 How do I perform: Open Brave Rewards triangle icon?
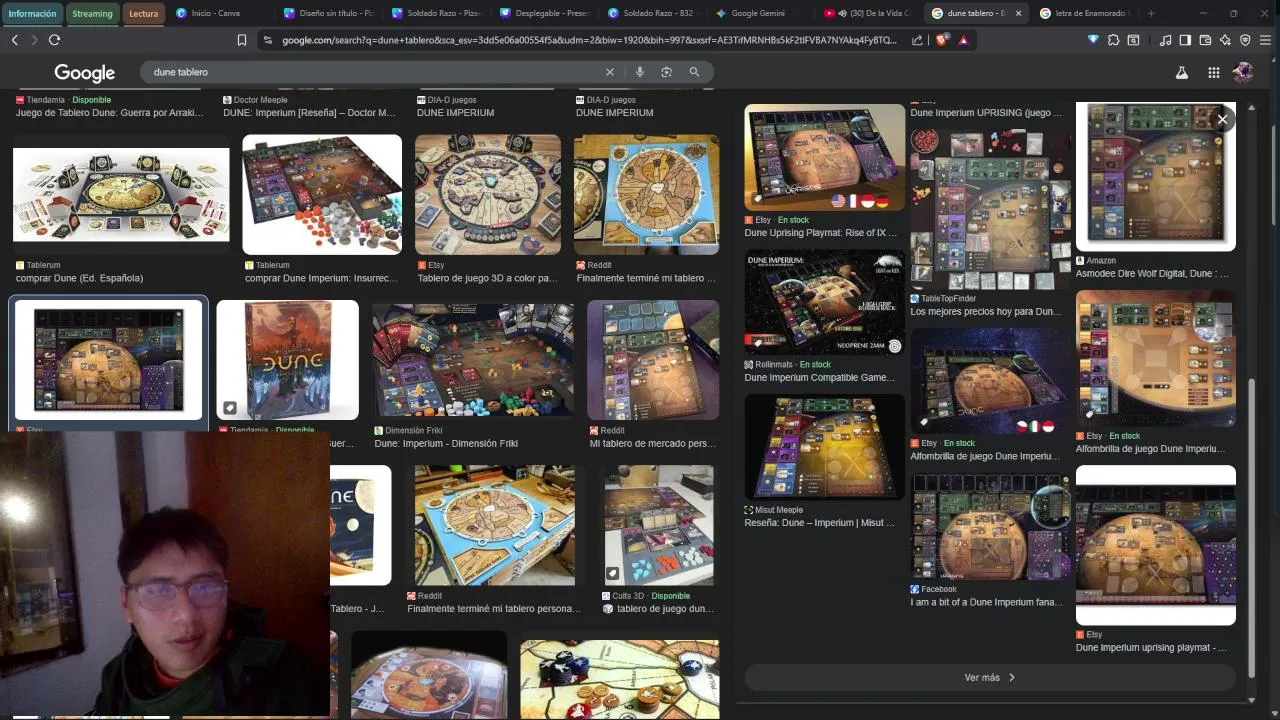pyautogui.click(x=963, y=40)
